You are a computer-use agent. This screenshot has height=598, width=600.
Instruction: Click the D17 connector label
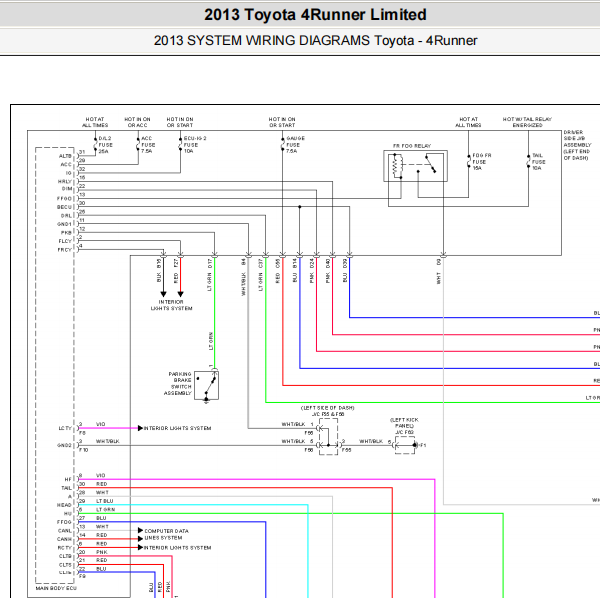click(x=210, y=263)
